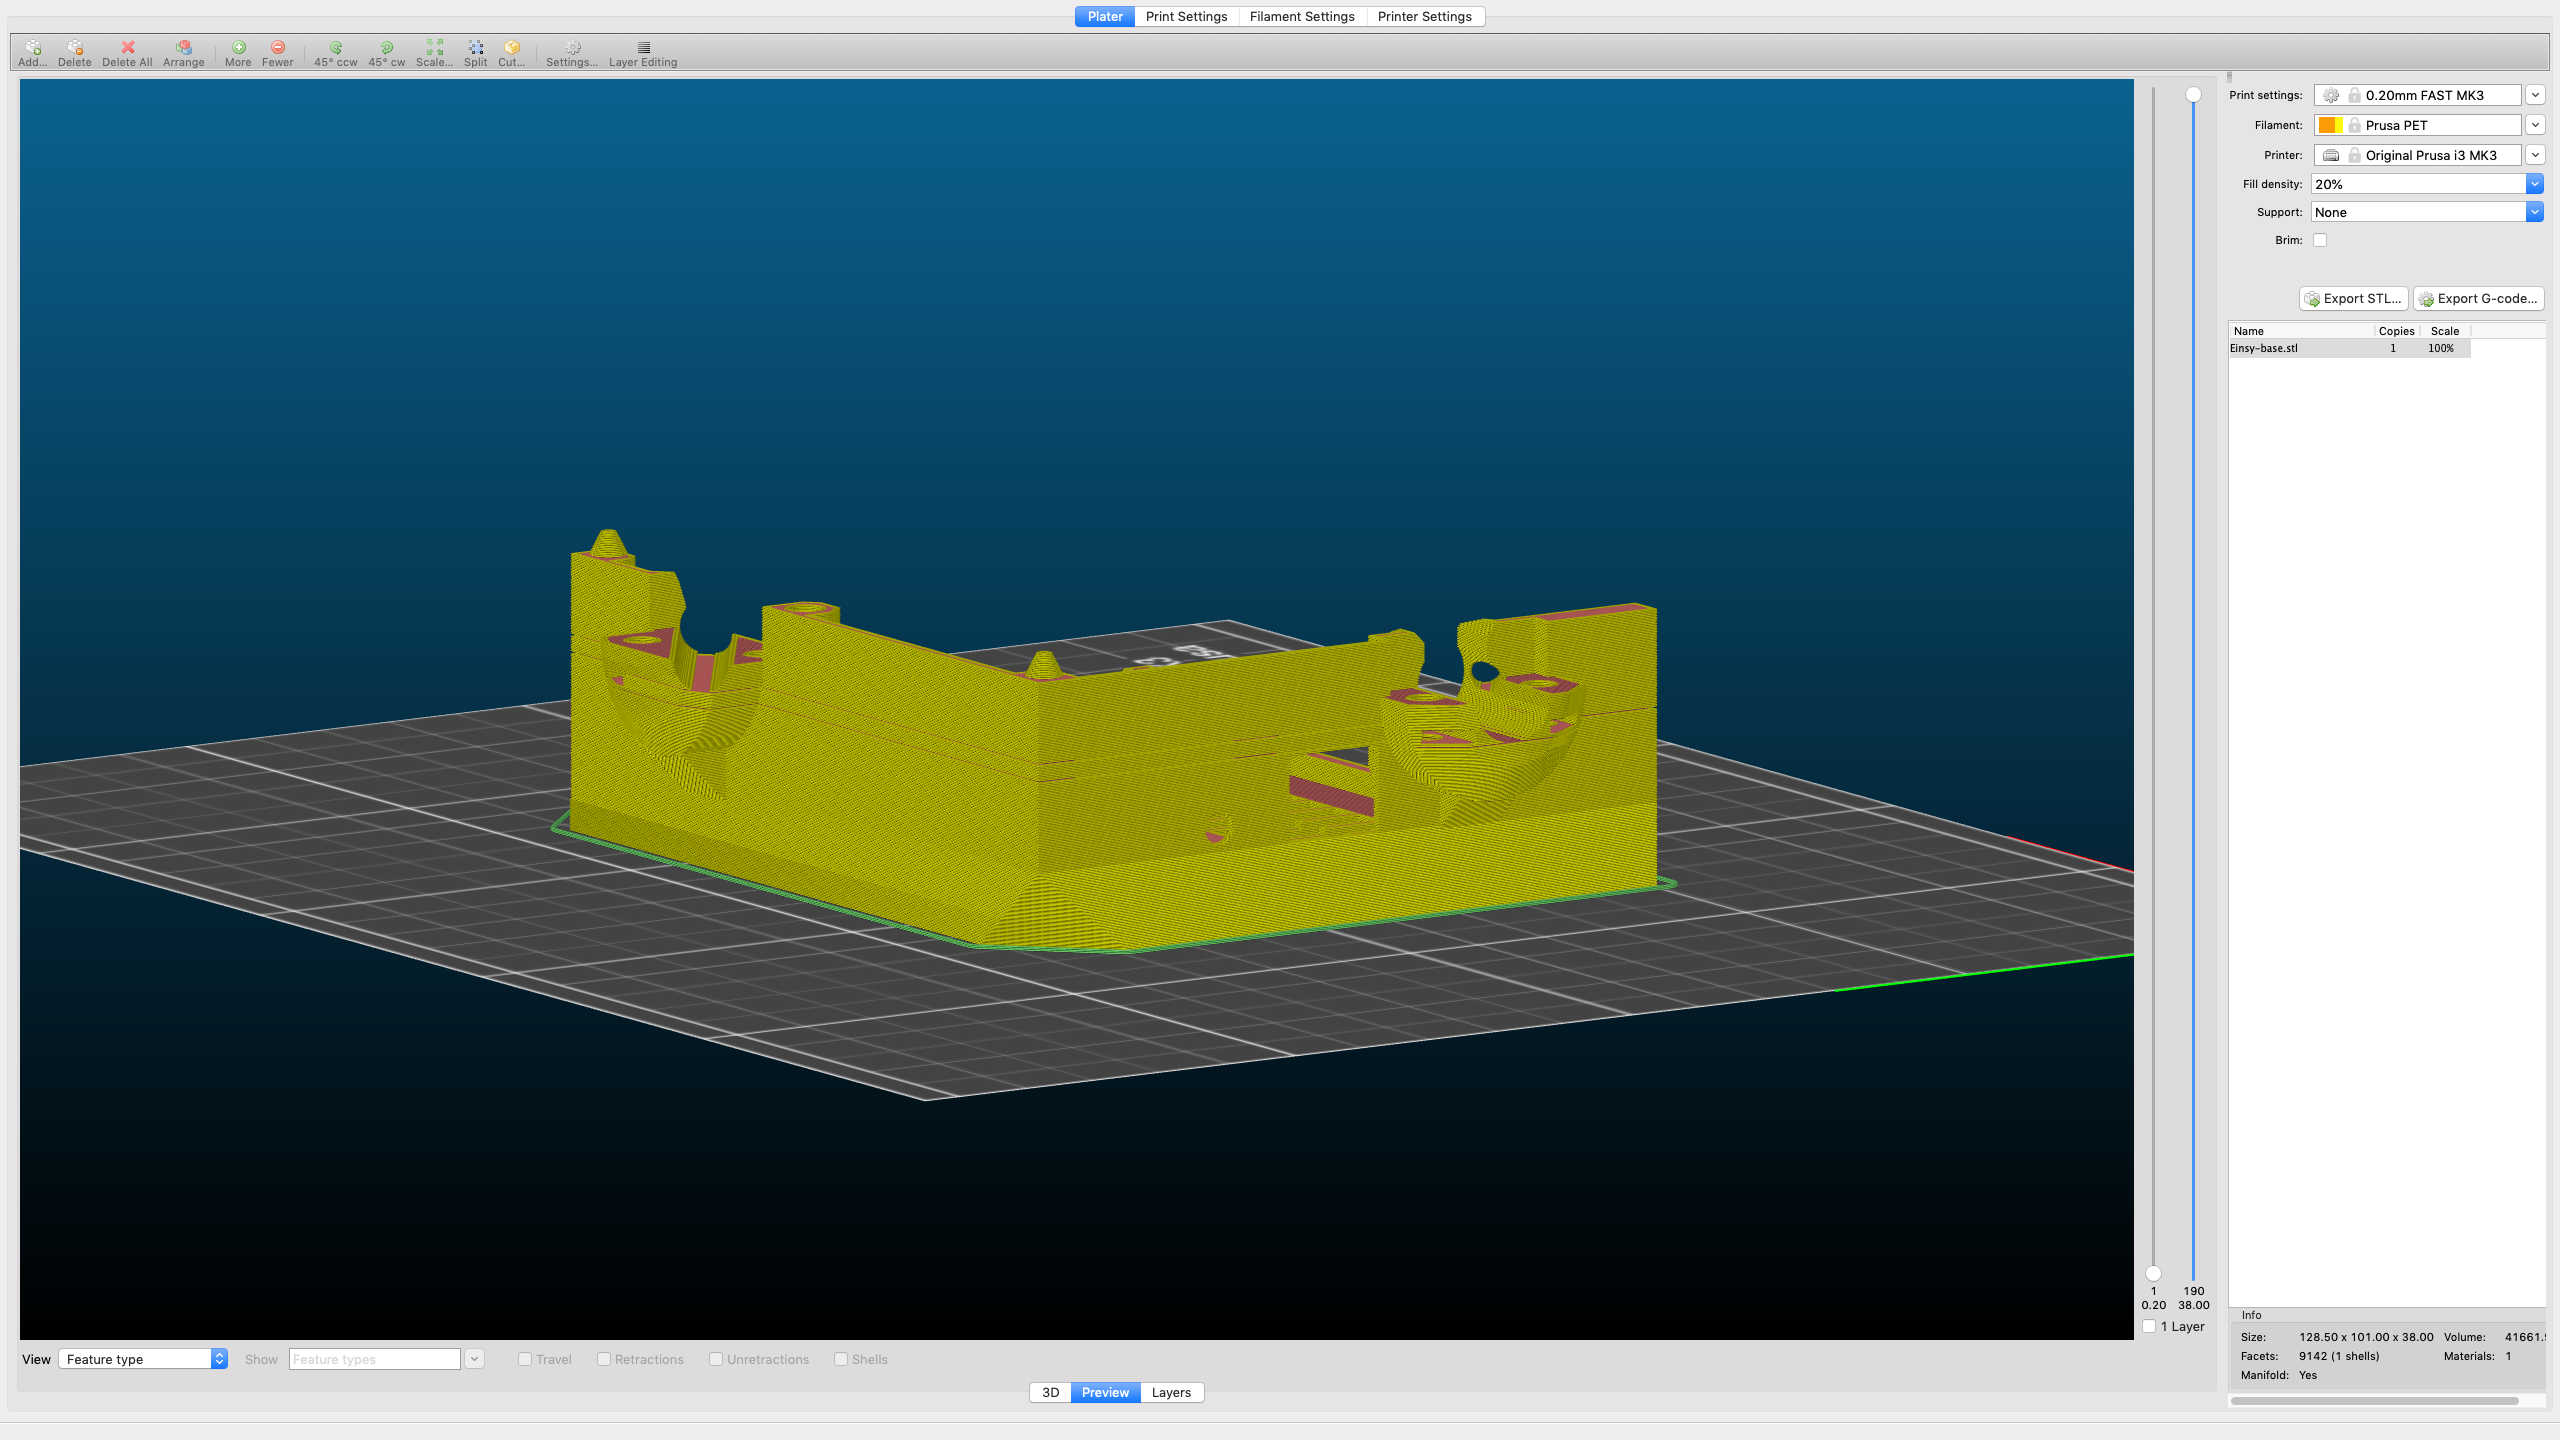2560x1440 pixels.
Task: Open the View Feature type dropdown
Action: pyautogui.click(x=143, y=1359)
